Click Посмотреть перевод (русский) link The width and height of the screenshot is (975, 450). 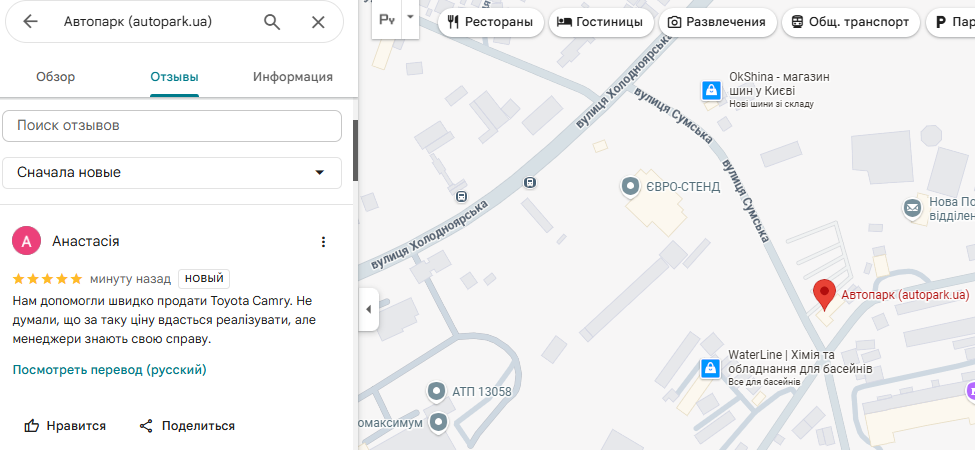point(109,370)
